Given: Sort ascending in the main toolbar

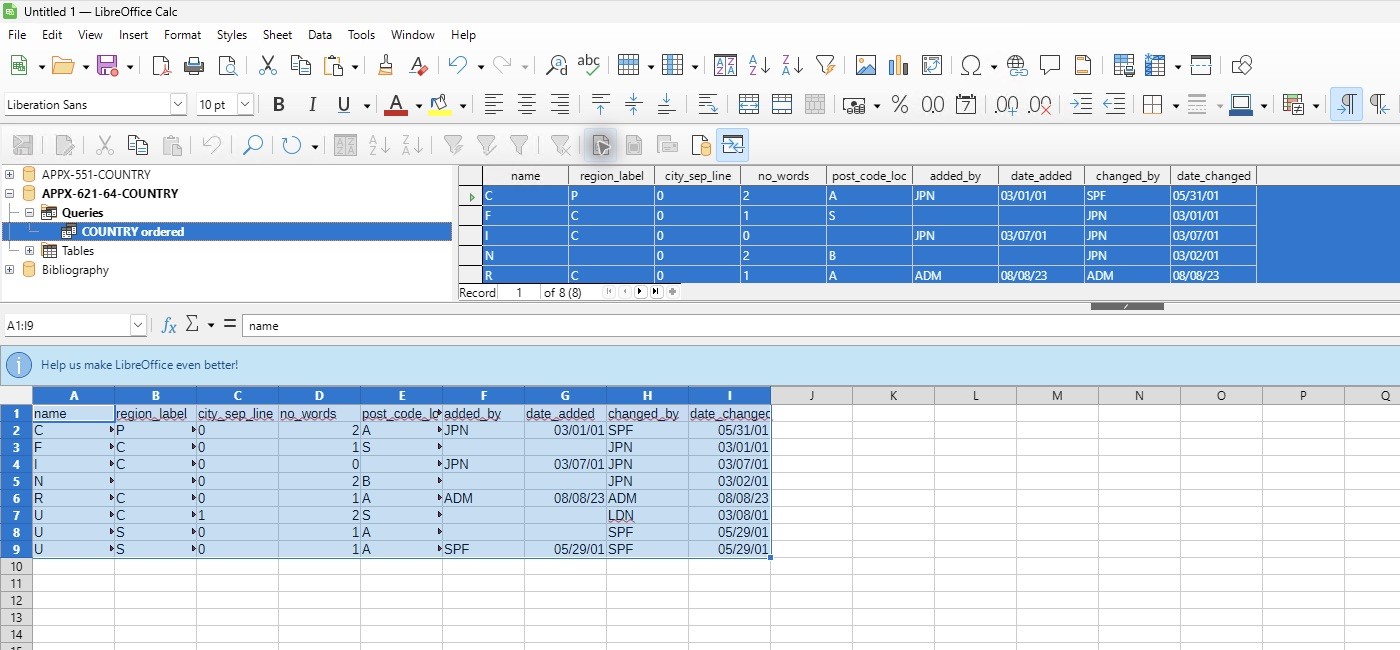Looking at the screenshot, I should 759,65.
